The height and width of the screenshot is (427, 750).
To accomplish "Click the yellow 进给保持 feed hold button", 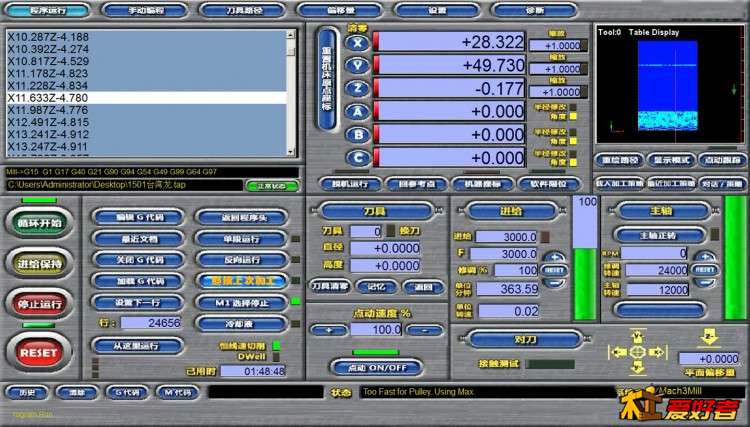I will [39, 263].
